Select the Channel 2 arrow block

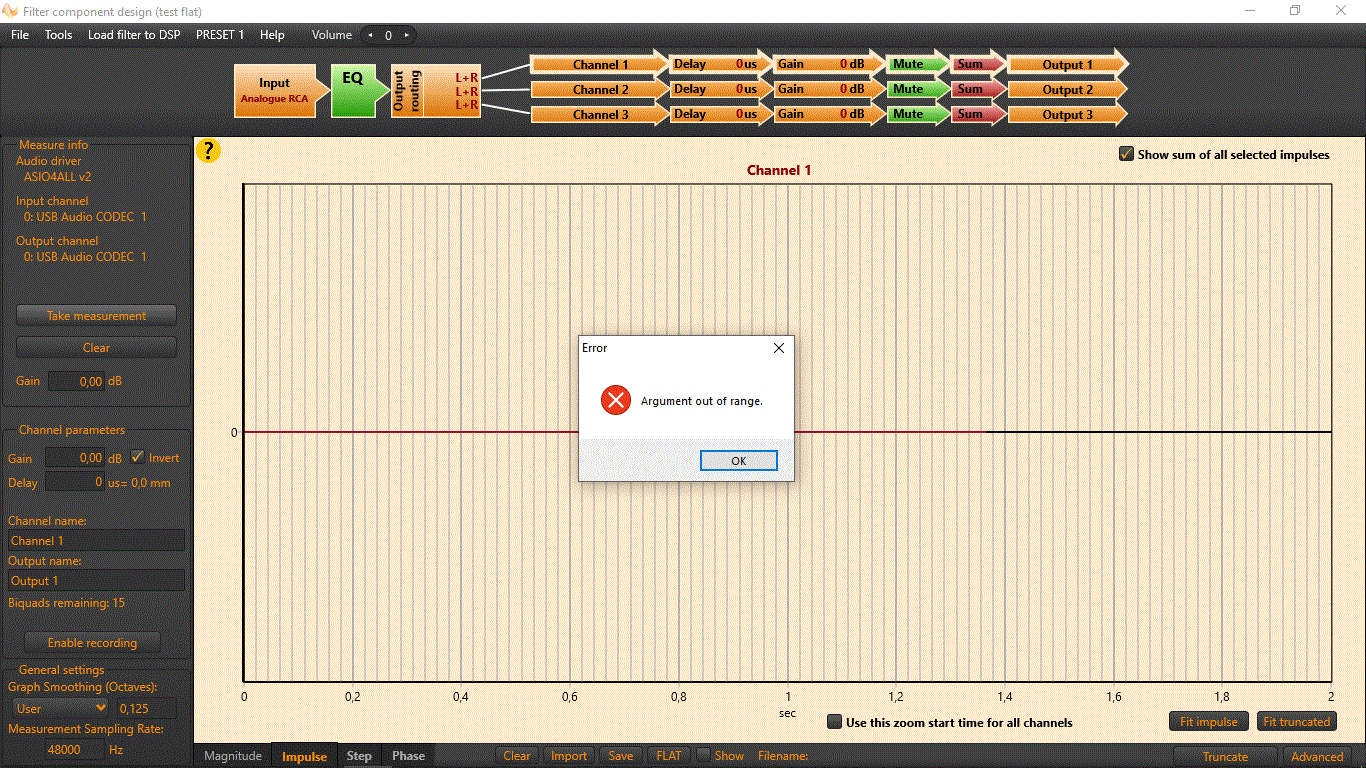click(x=599, y=90)
